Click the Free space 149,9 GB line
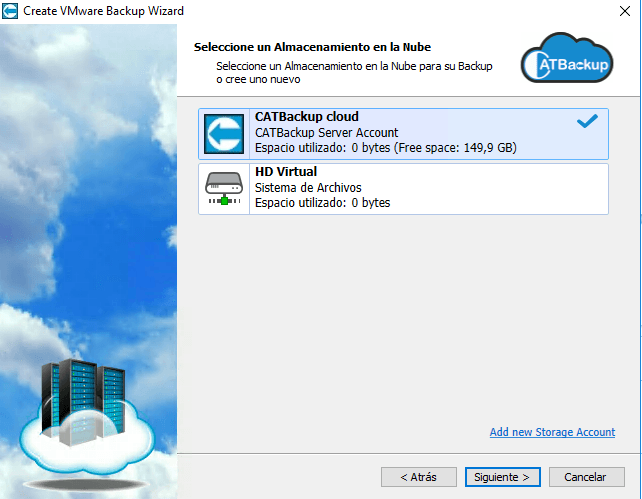 [x=386, y=148]
